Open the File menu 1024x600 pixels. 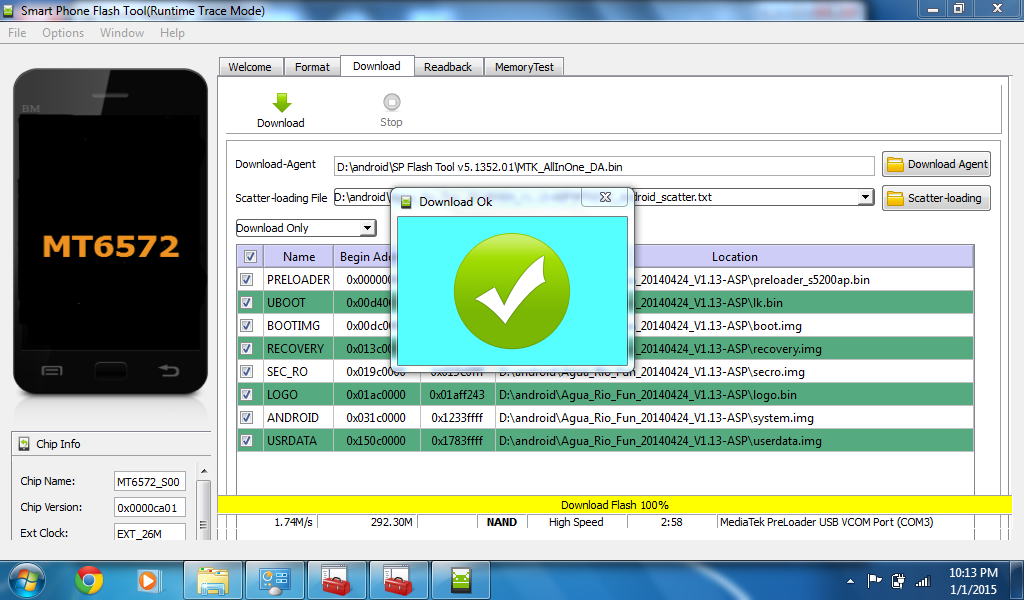17,33
